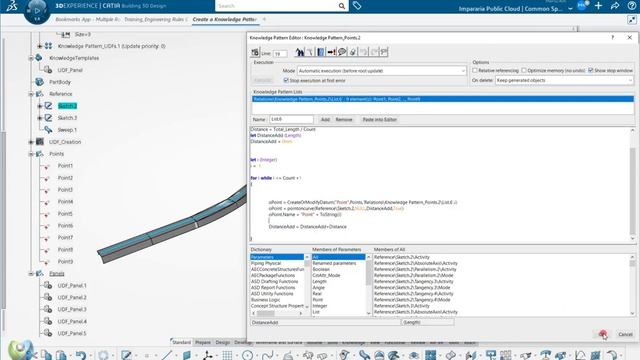Click the Line number field
This screenshot has width=640, height=360.
pos(279,54)
